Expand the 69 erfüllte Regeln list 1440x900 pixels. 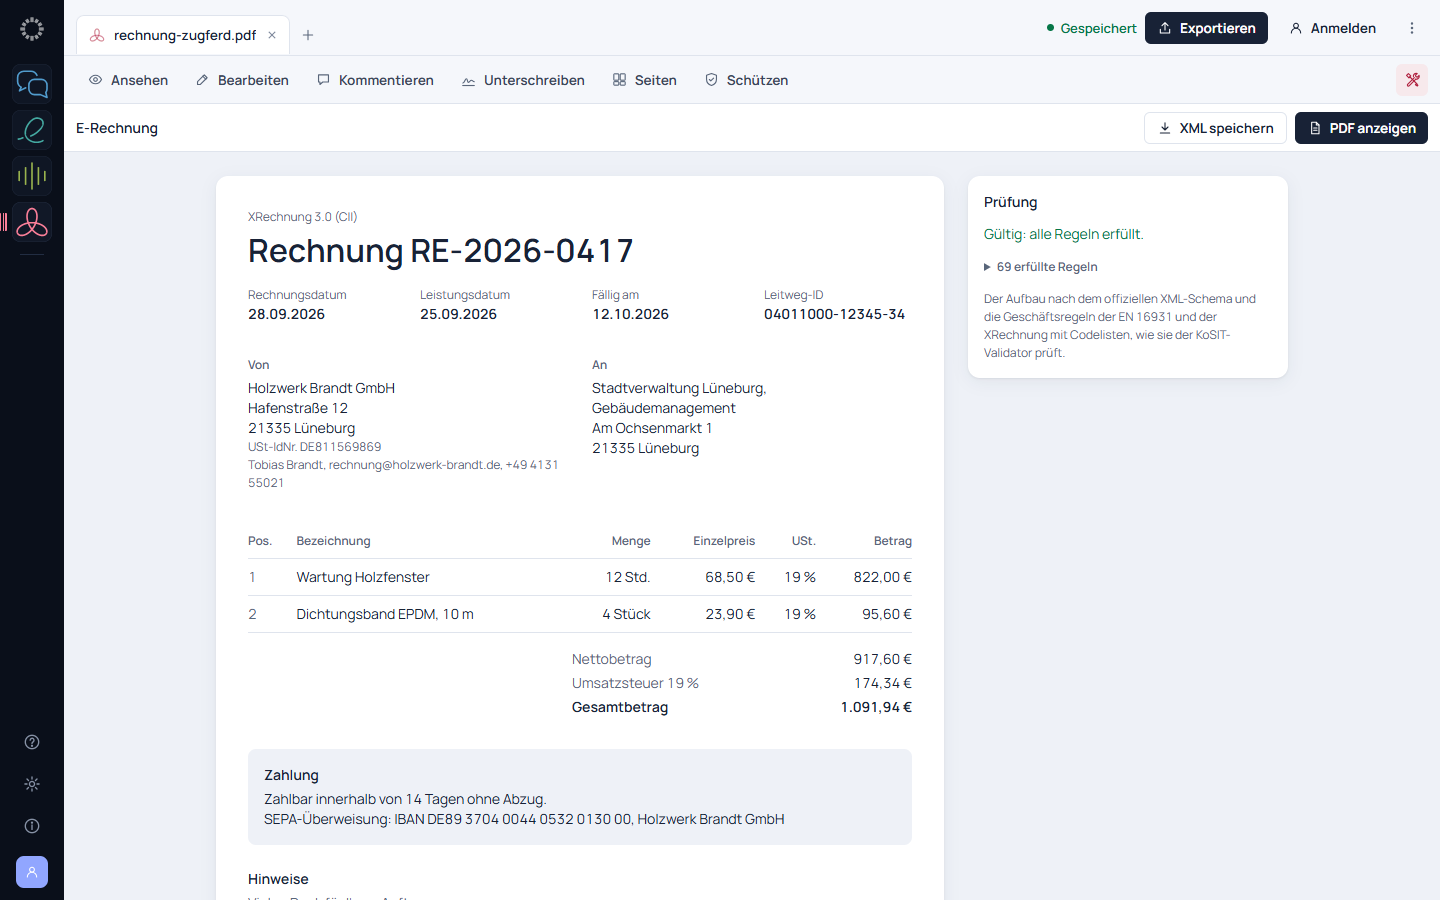[x=1041, y=267]
